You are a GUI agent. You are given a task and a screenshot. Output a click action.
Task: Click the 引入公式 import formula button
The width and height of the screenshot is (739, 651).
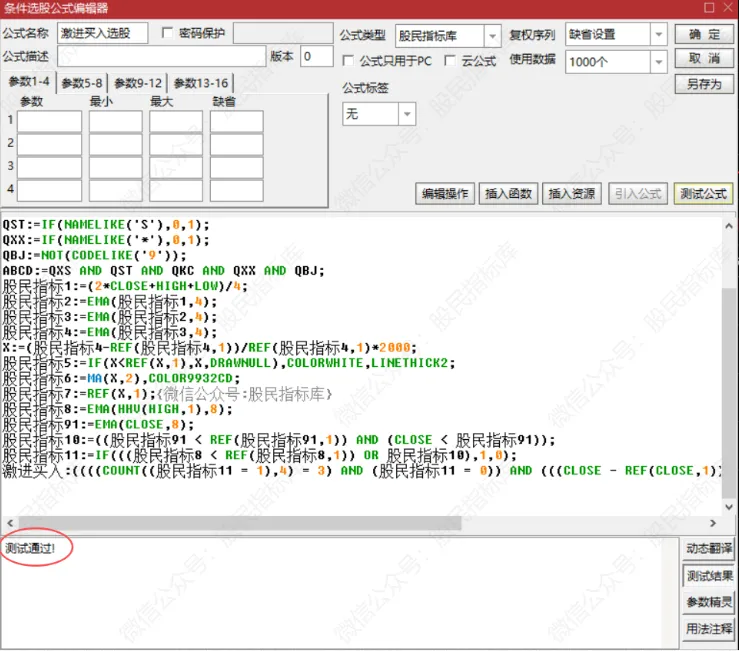click(638, 194)
